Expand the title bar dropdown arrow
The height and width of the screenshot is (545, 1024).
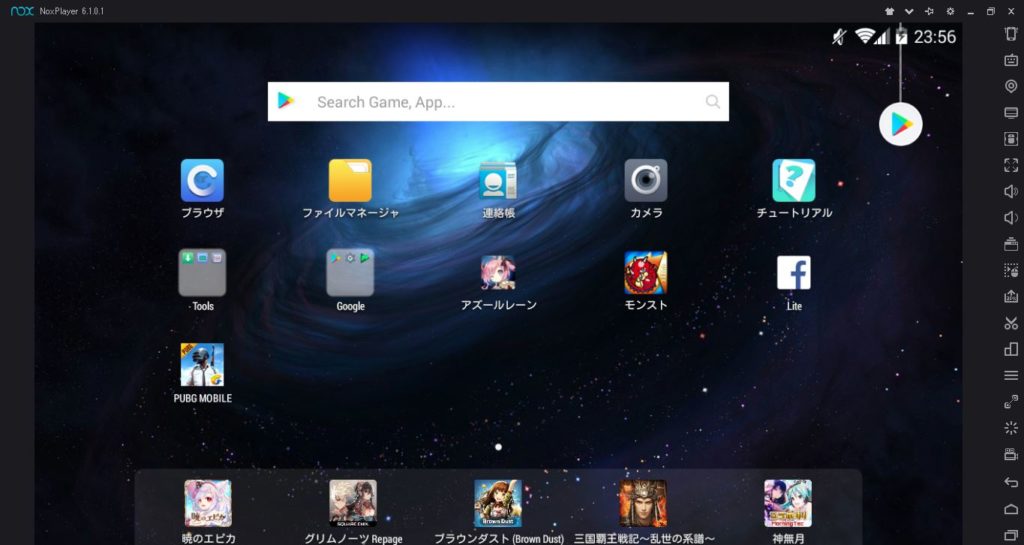[909, 11]
